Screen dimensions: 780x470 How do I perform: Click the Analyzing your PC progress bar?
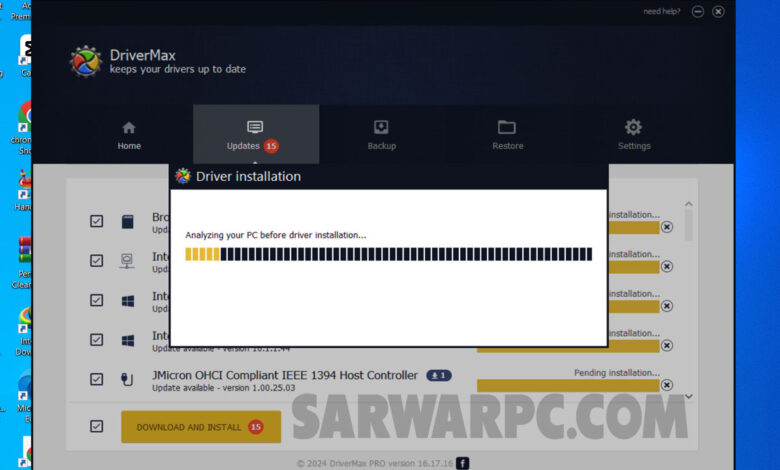click(389, 254)
